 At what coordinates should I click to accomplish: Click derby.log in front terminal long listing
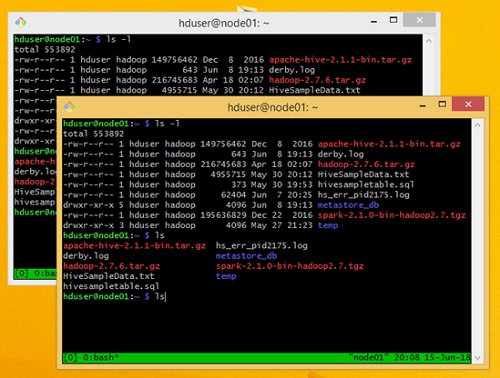coord(341,154)
